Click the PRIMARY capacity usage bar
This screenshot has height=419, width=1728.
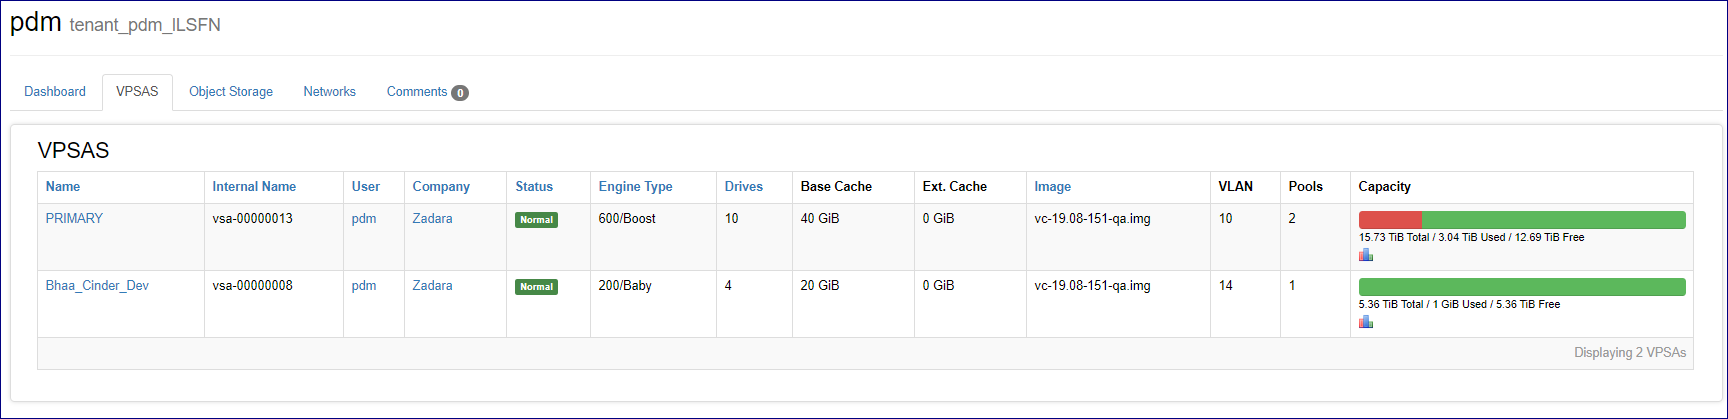(1521, 220)
